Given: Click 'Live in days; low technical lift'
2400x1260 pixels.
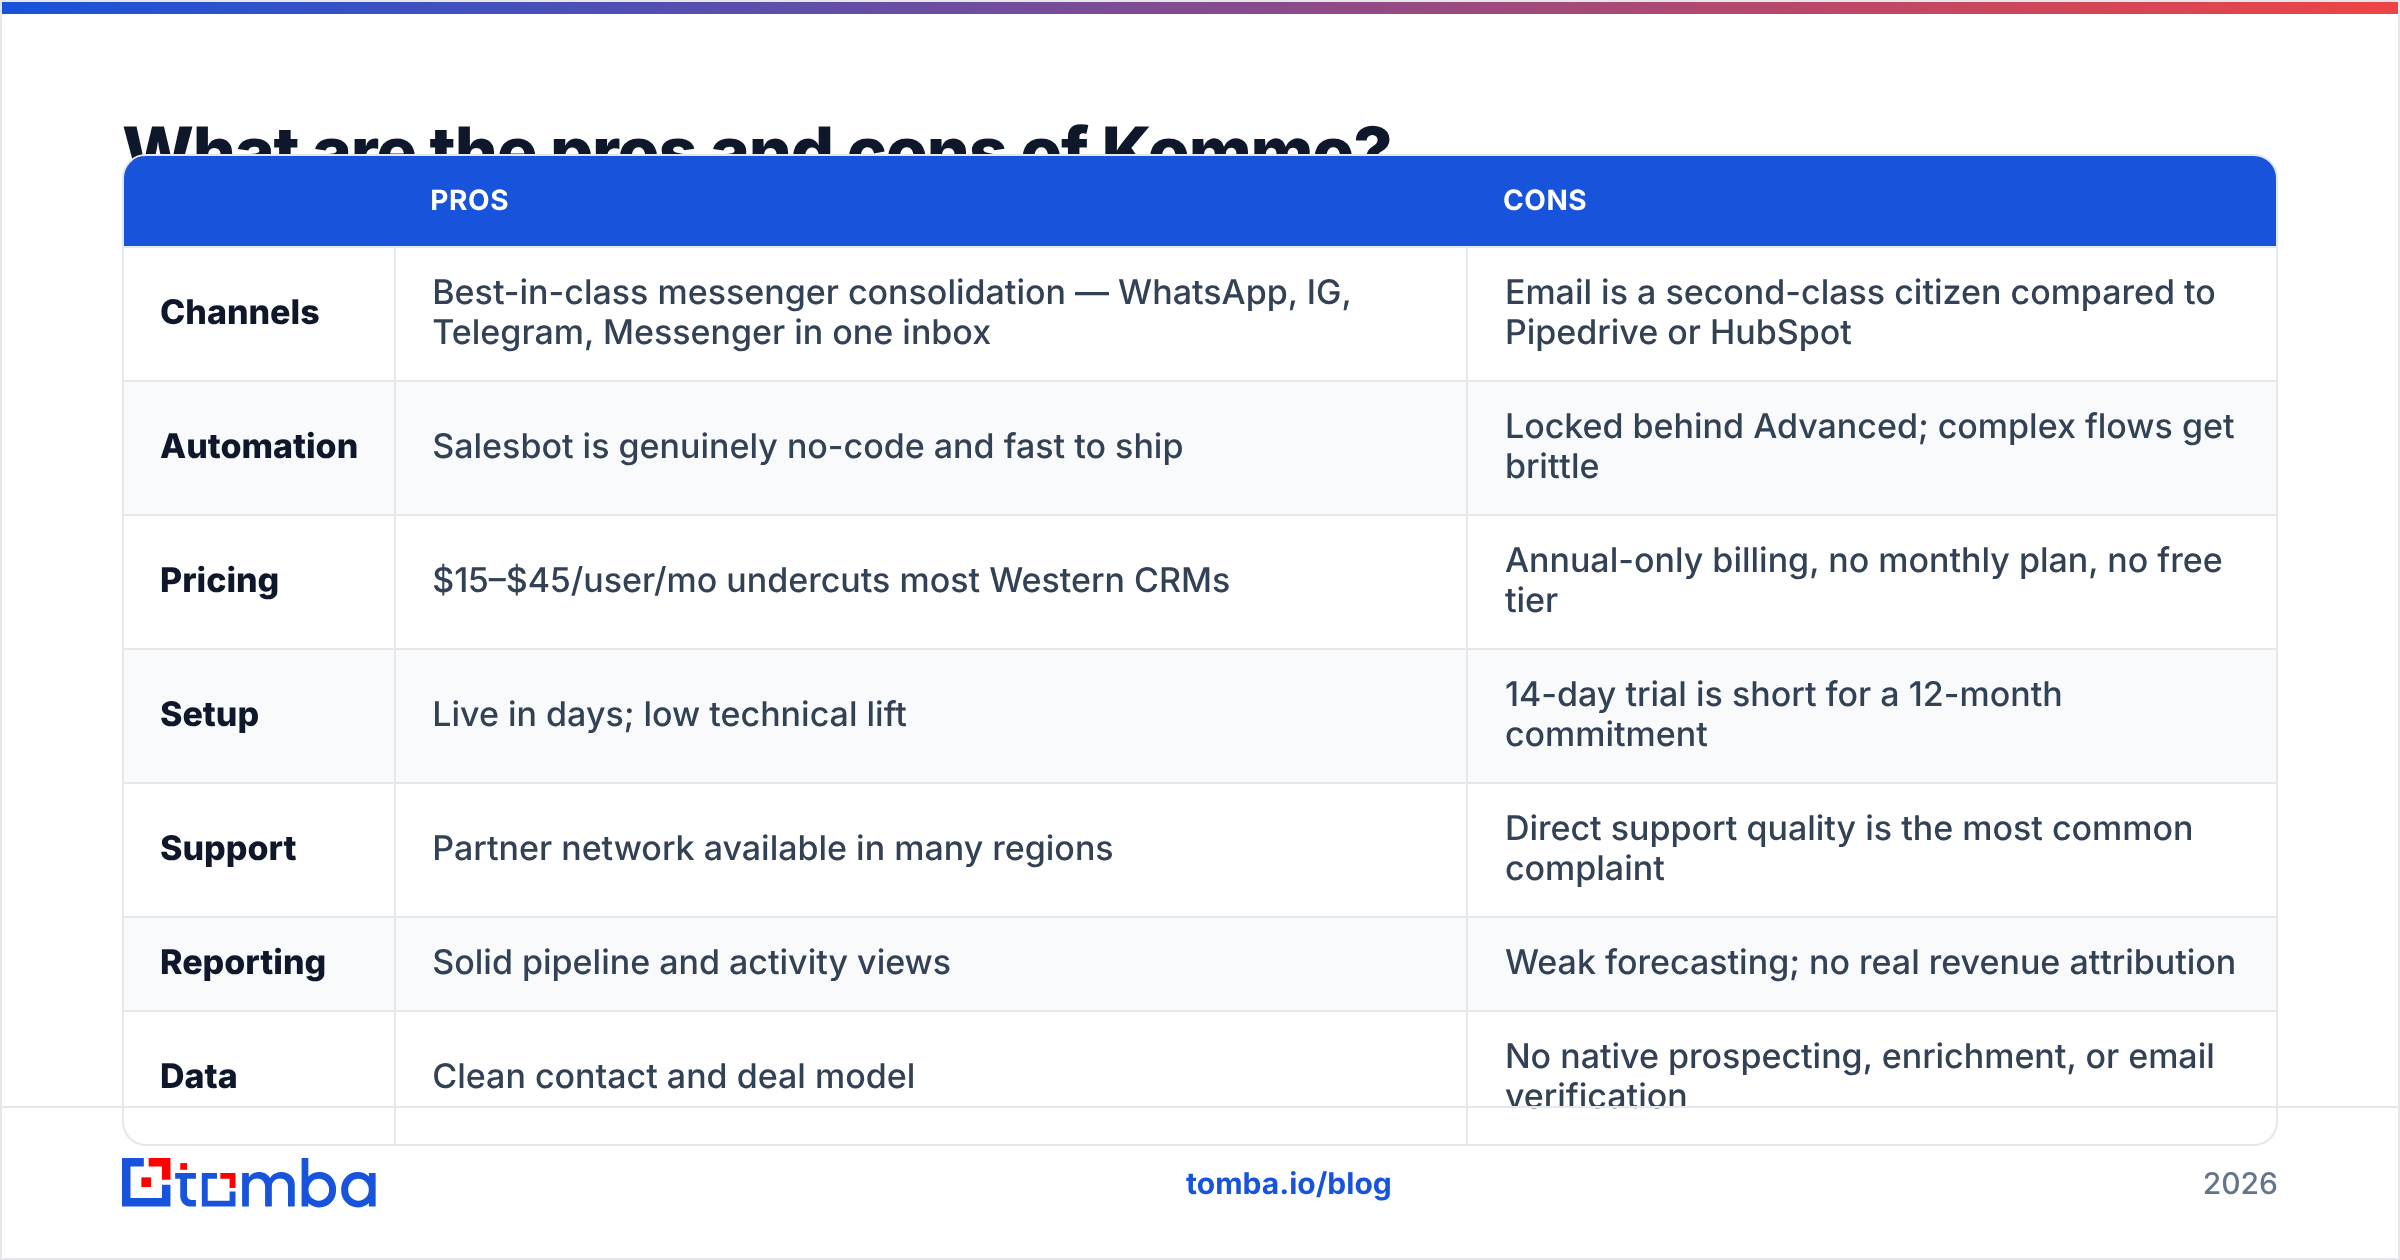Looking at the screenshot, I should (x=669, y=715).
